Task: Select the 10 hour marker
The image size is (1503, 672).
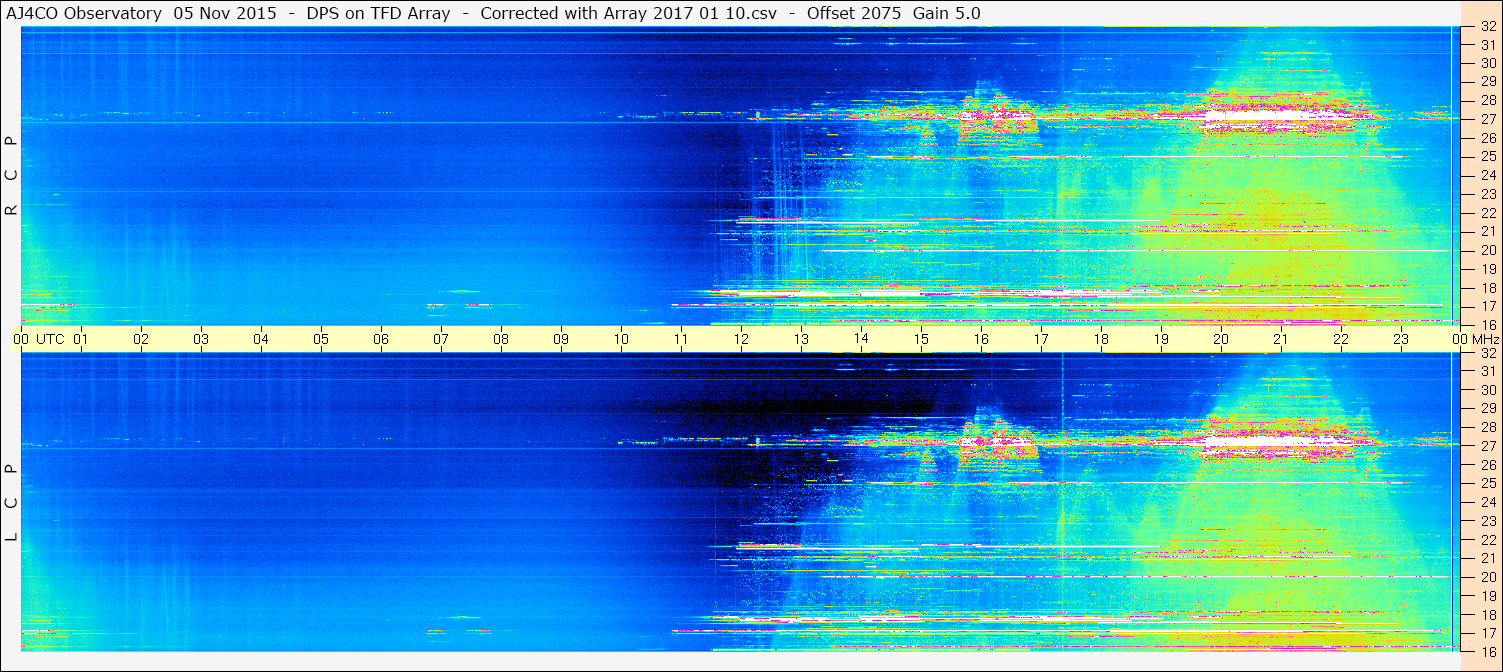Action: click(x=621, y=339)
